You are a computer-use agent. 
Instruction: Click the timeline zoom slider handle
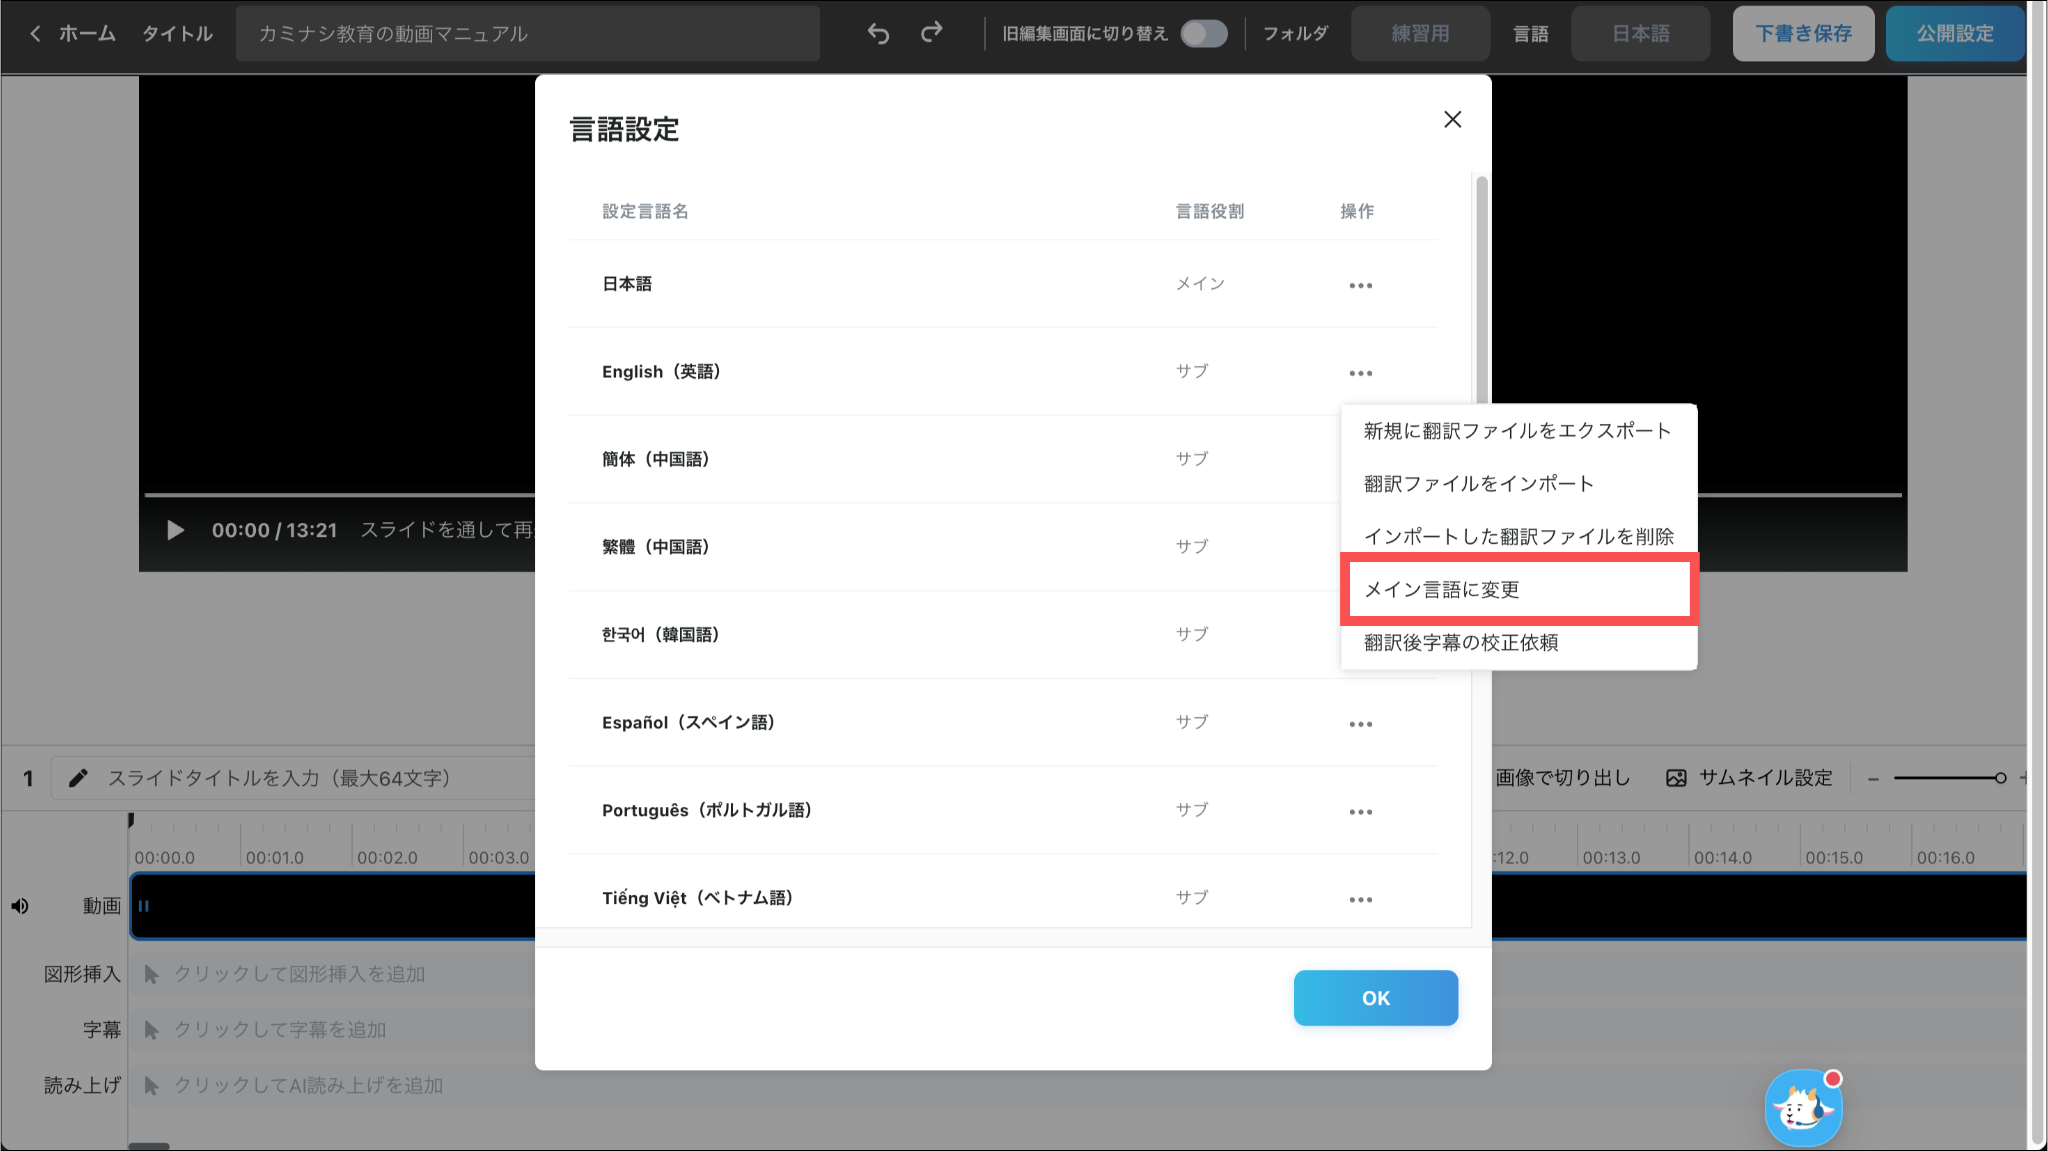pyautogui.click(x=2000, y=778)
